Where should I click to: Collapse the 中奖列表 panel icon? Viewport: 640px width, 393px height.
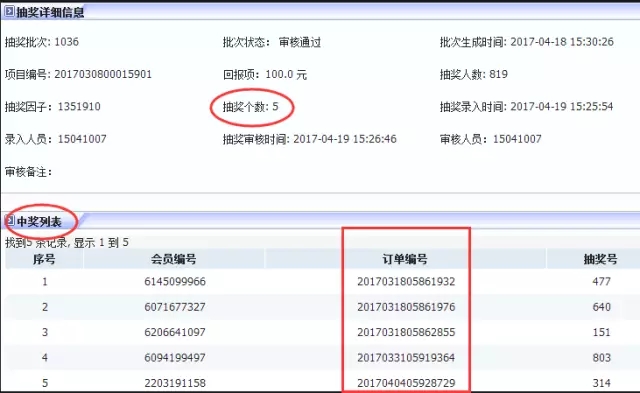click(10, 221)
